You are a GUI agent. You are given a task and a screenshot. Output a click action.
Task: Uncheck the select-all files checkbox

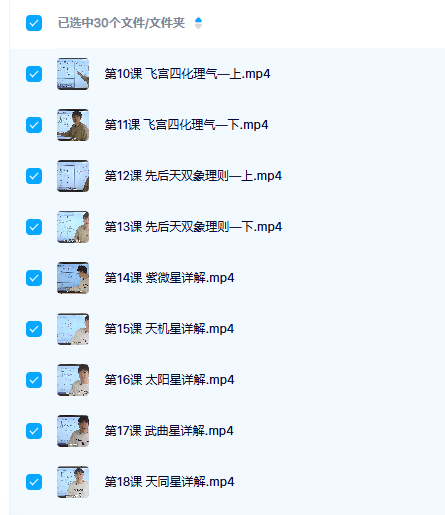tap(34, 23)
